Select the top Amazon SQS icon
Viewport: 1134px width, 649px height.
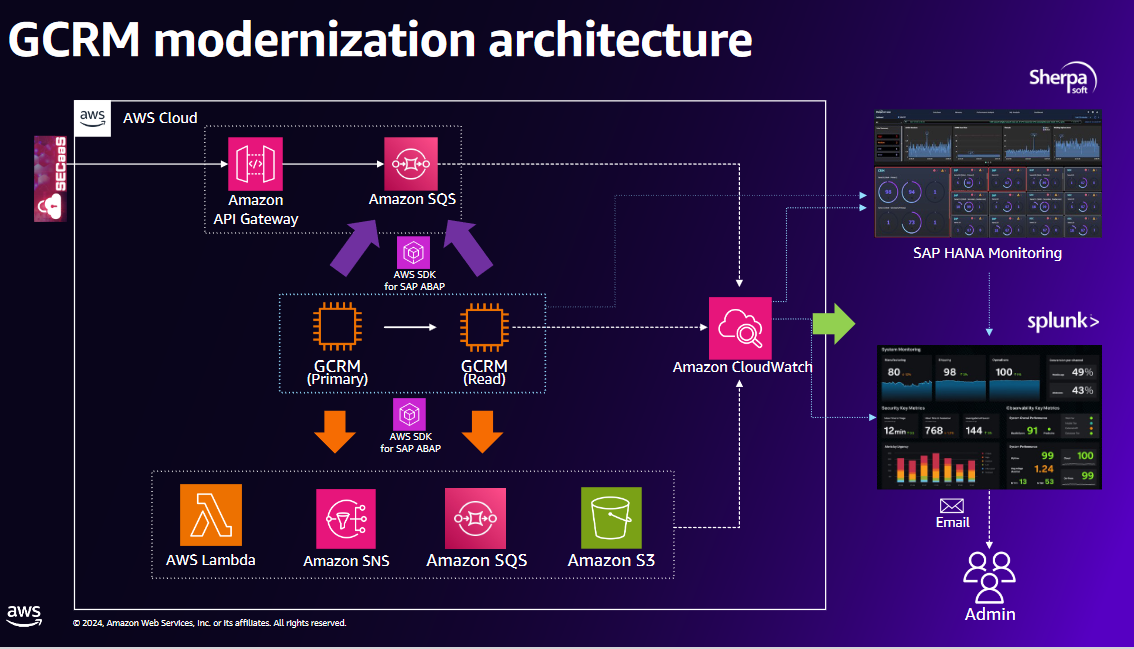click(x=411, y=164)
